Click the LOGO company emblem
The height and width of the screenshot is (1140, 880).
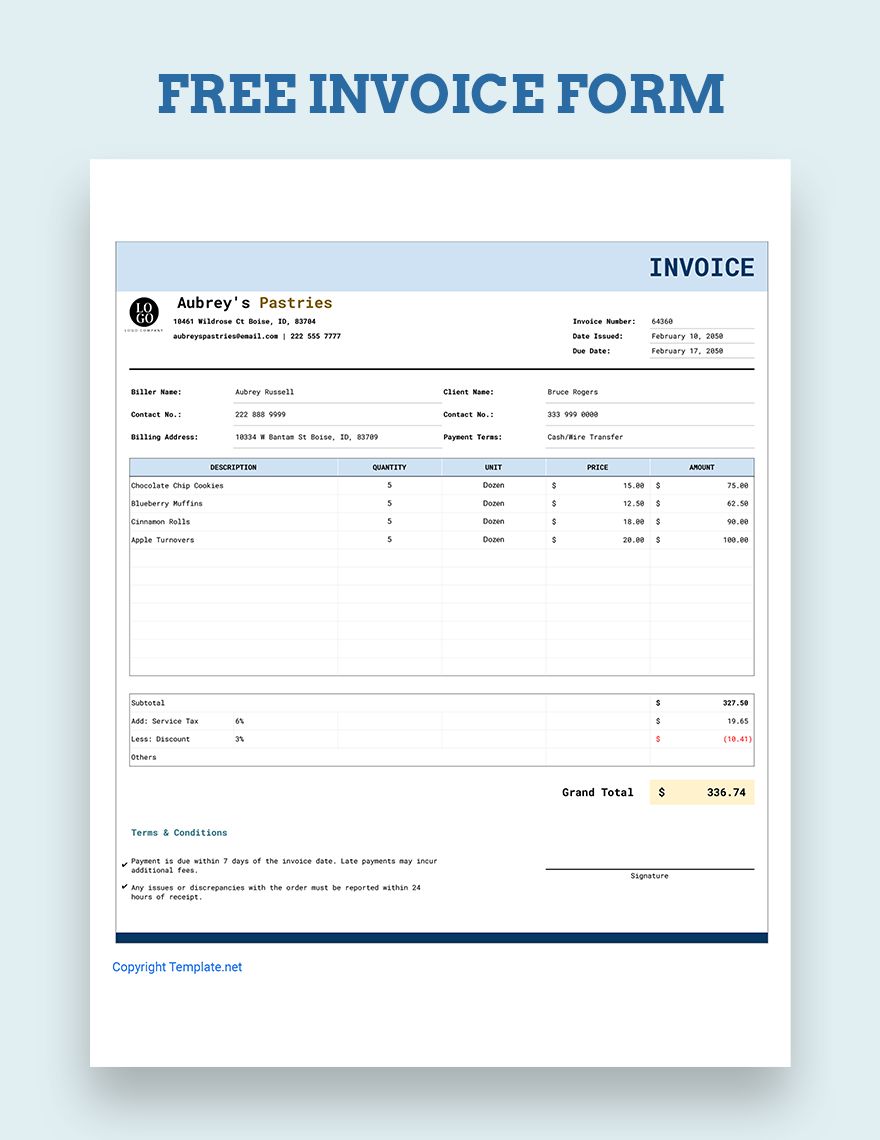[x=144, y=312]
